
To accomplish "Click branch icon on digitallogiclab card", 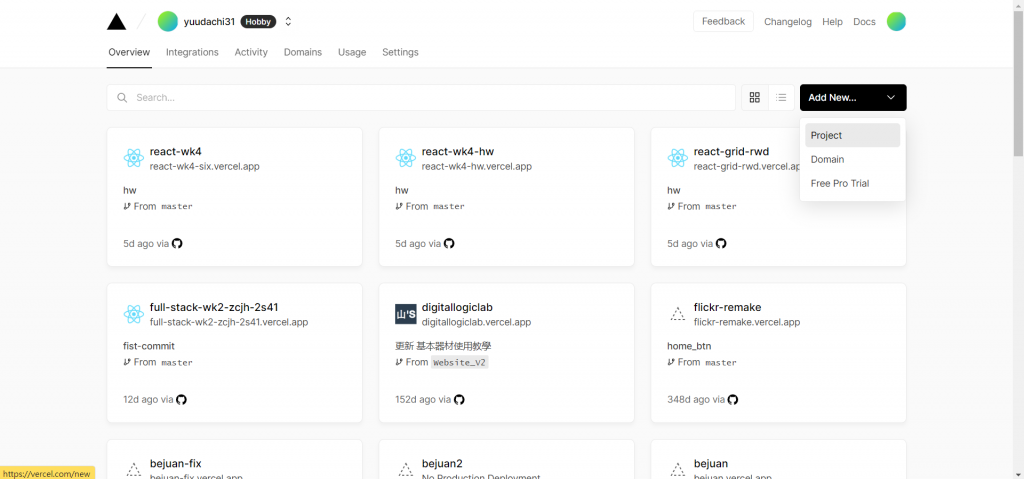I will tap(399, 362).
